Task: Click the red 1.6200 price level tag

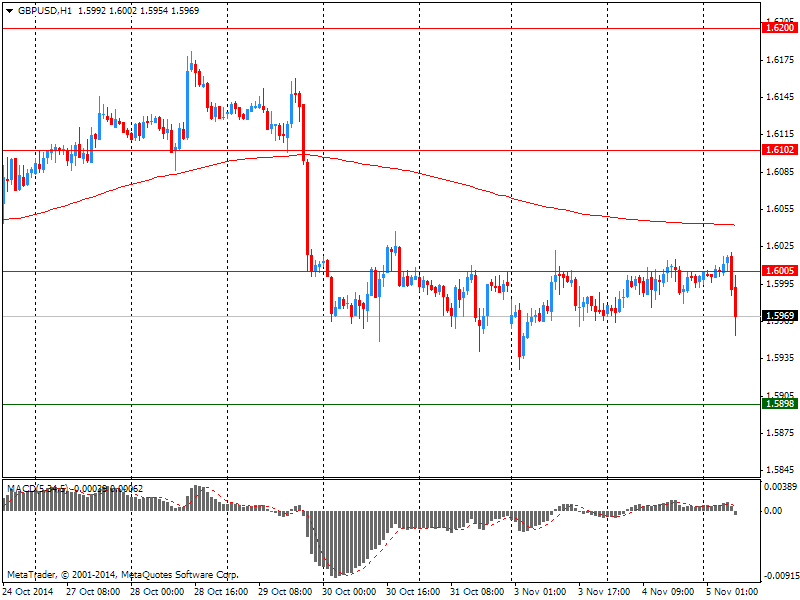Action: tap(779, 28)
